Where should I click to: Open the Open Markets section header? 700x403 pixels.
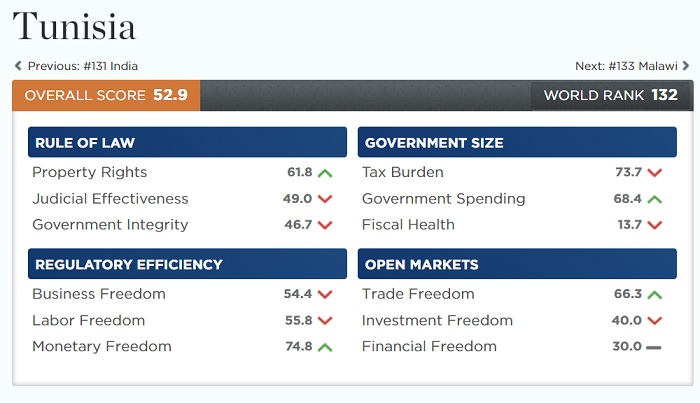pos(517,265)
